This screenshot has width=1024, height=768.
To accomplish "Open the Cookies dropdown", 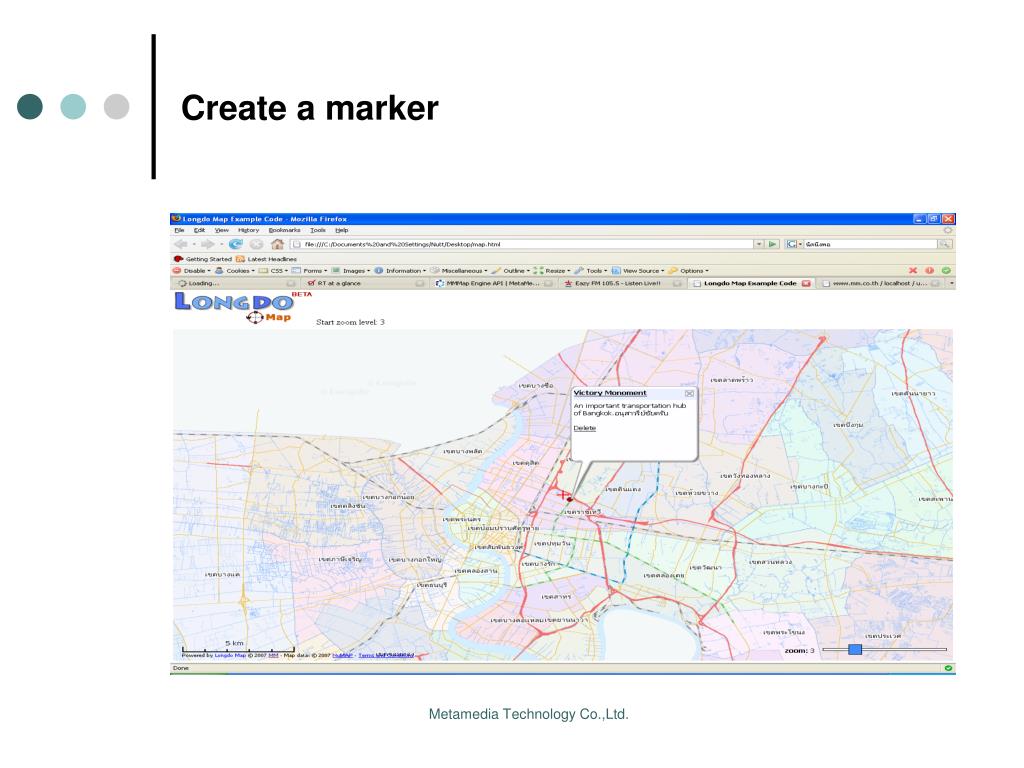I will (234, 270).
